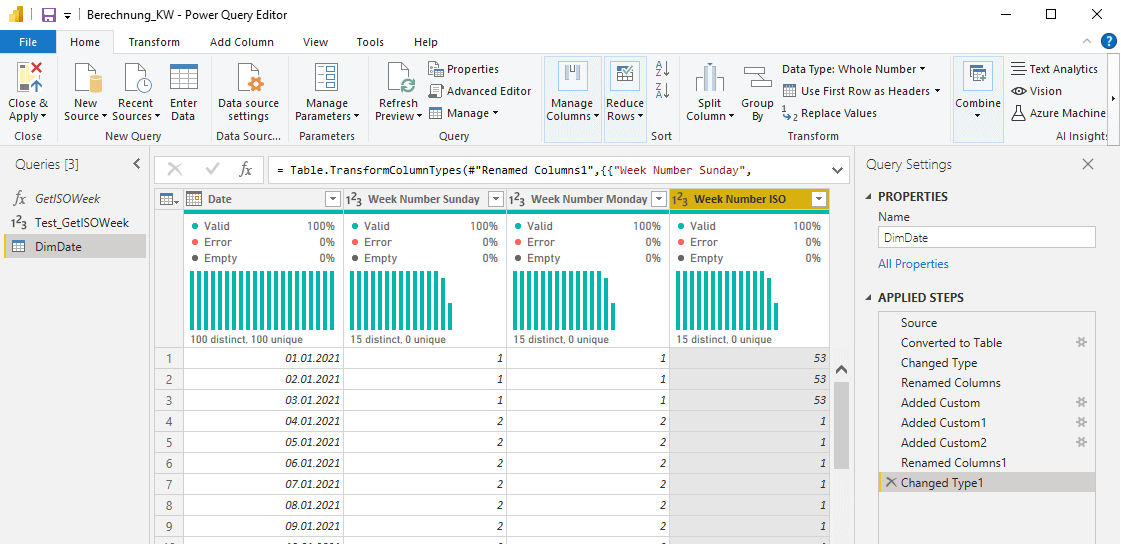Viewport: 1121px width, 544px height.
Task: Click the Group By icon
Action: (757, 78)
